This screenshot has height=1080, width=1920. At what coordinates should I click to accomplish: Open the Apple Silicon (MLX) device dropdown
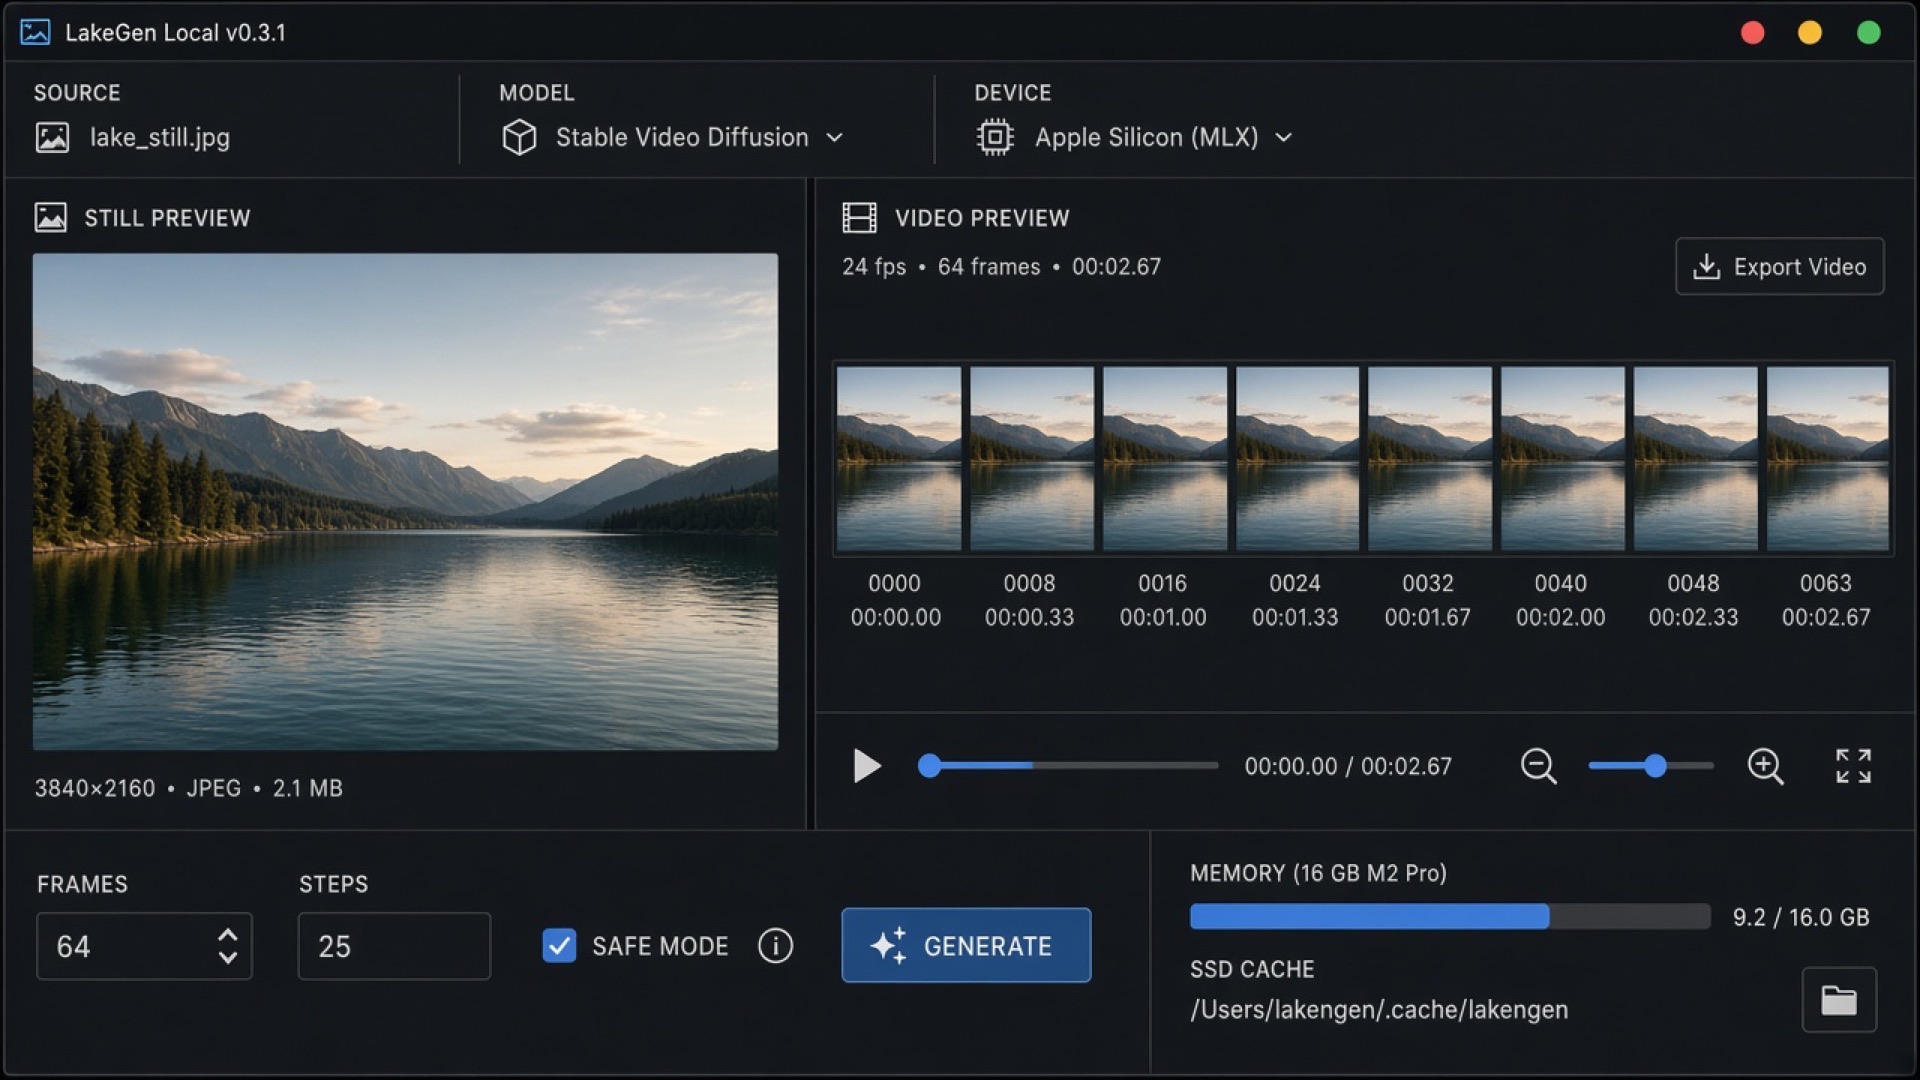click(1135, 137)
